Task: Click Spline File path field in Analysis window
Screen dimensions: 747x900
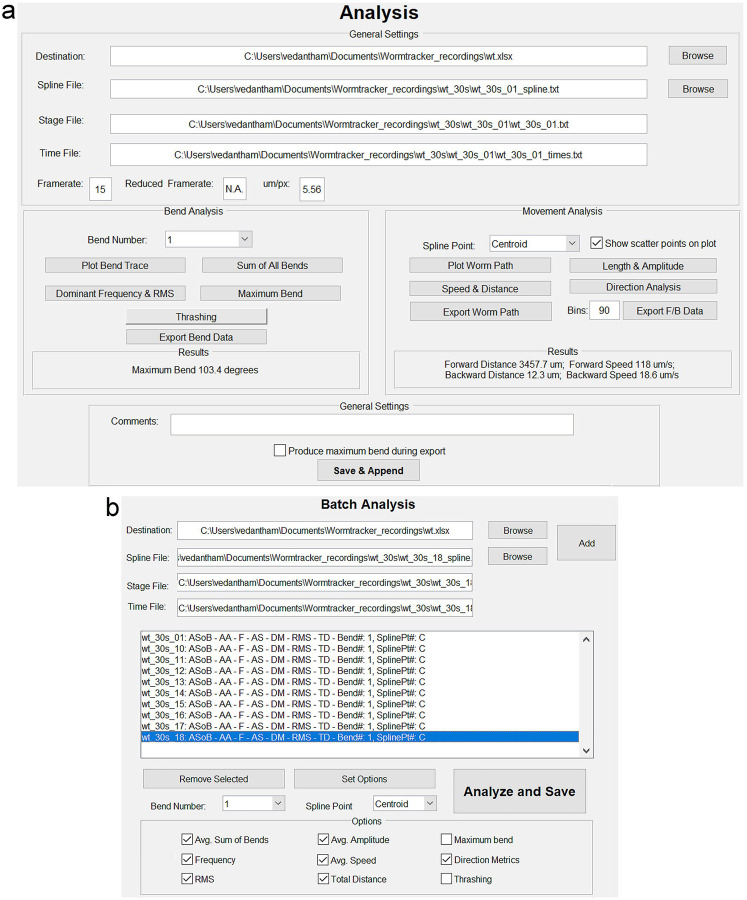Action: (378, 89)
